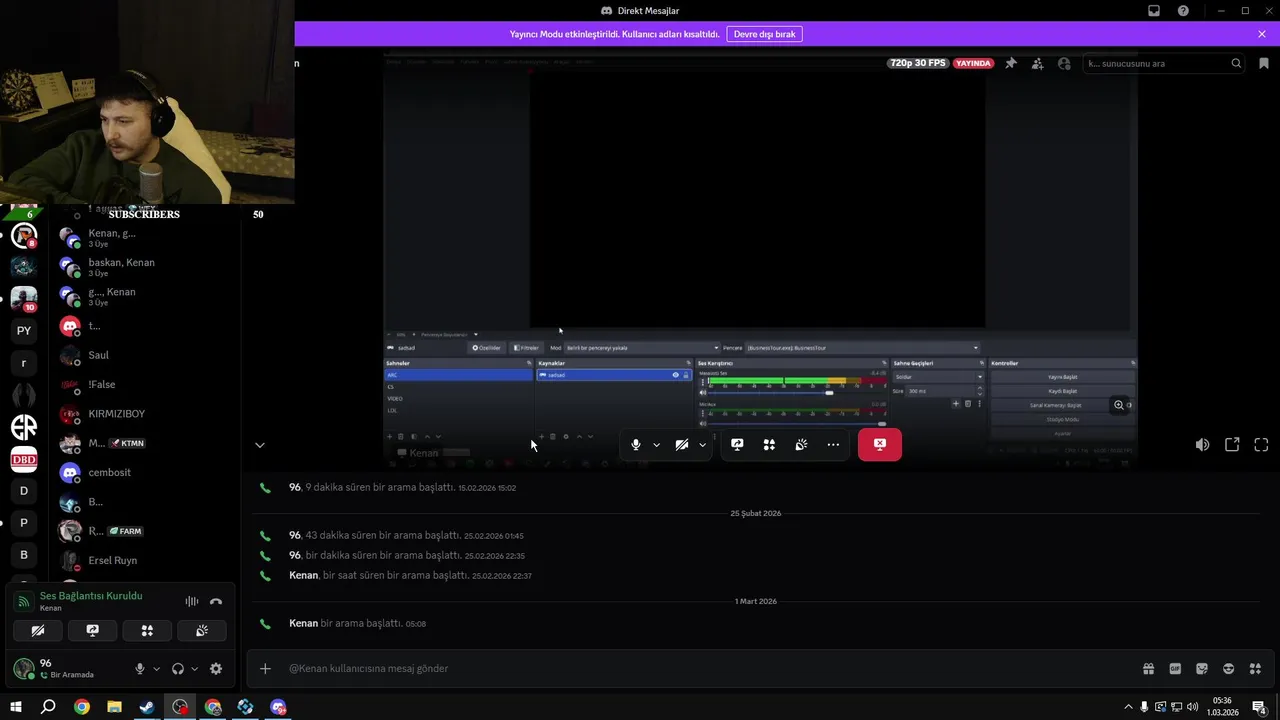Hang up the call in voice panel
The image size is (1280, 720).
[215, 601]
